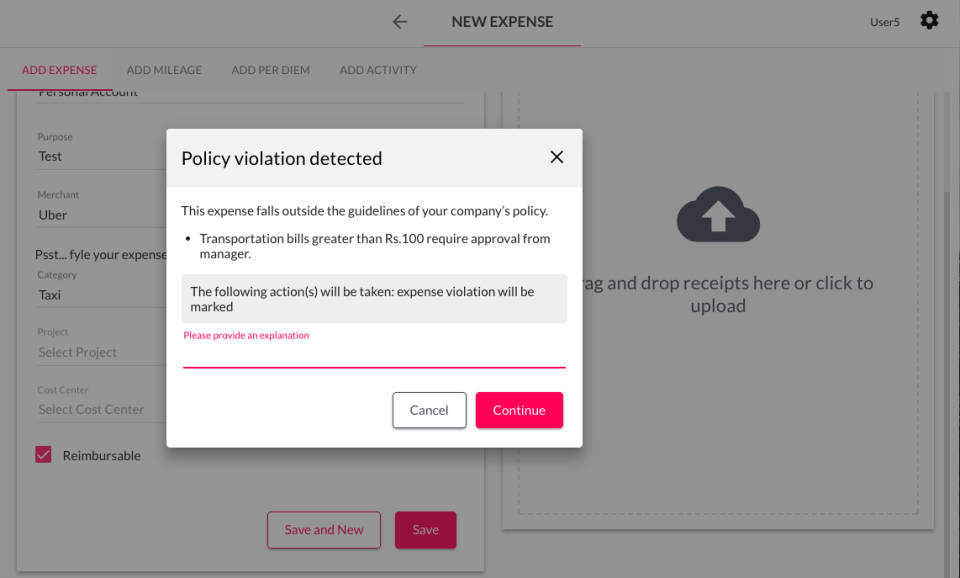Screen dimensions: 960x578
Task: Switch to the ADD MILEAGE tab
Action: pyautogui.click(x=164, y=70)
